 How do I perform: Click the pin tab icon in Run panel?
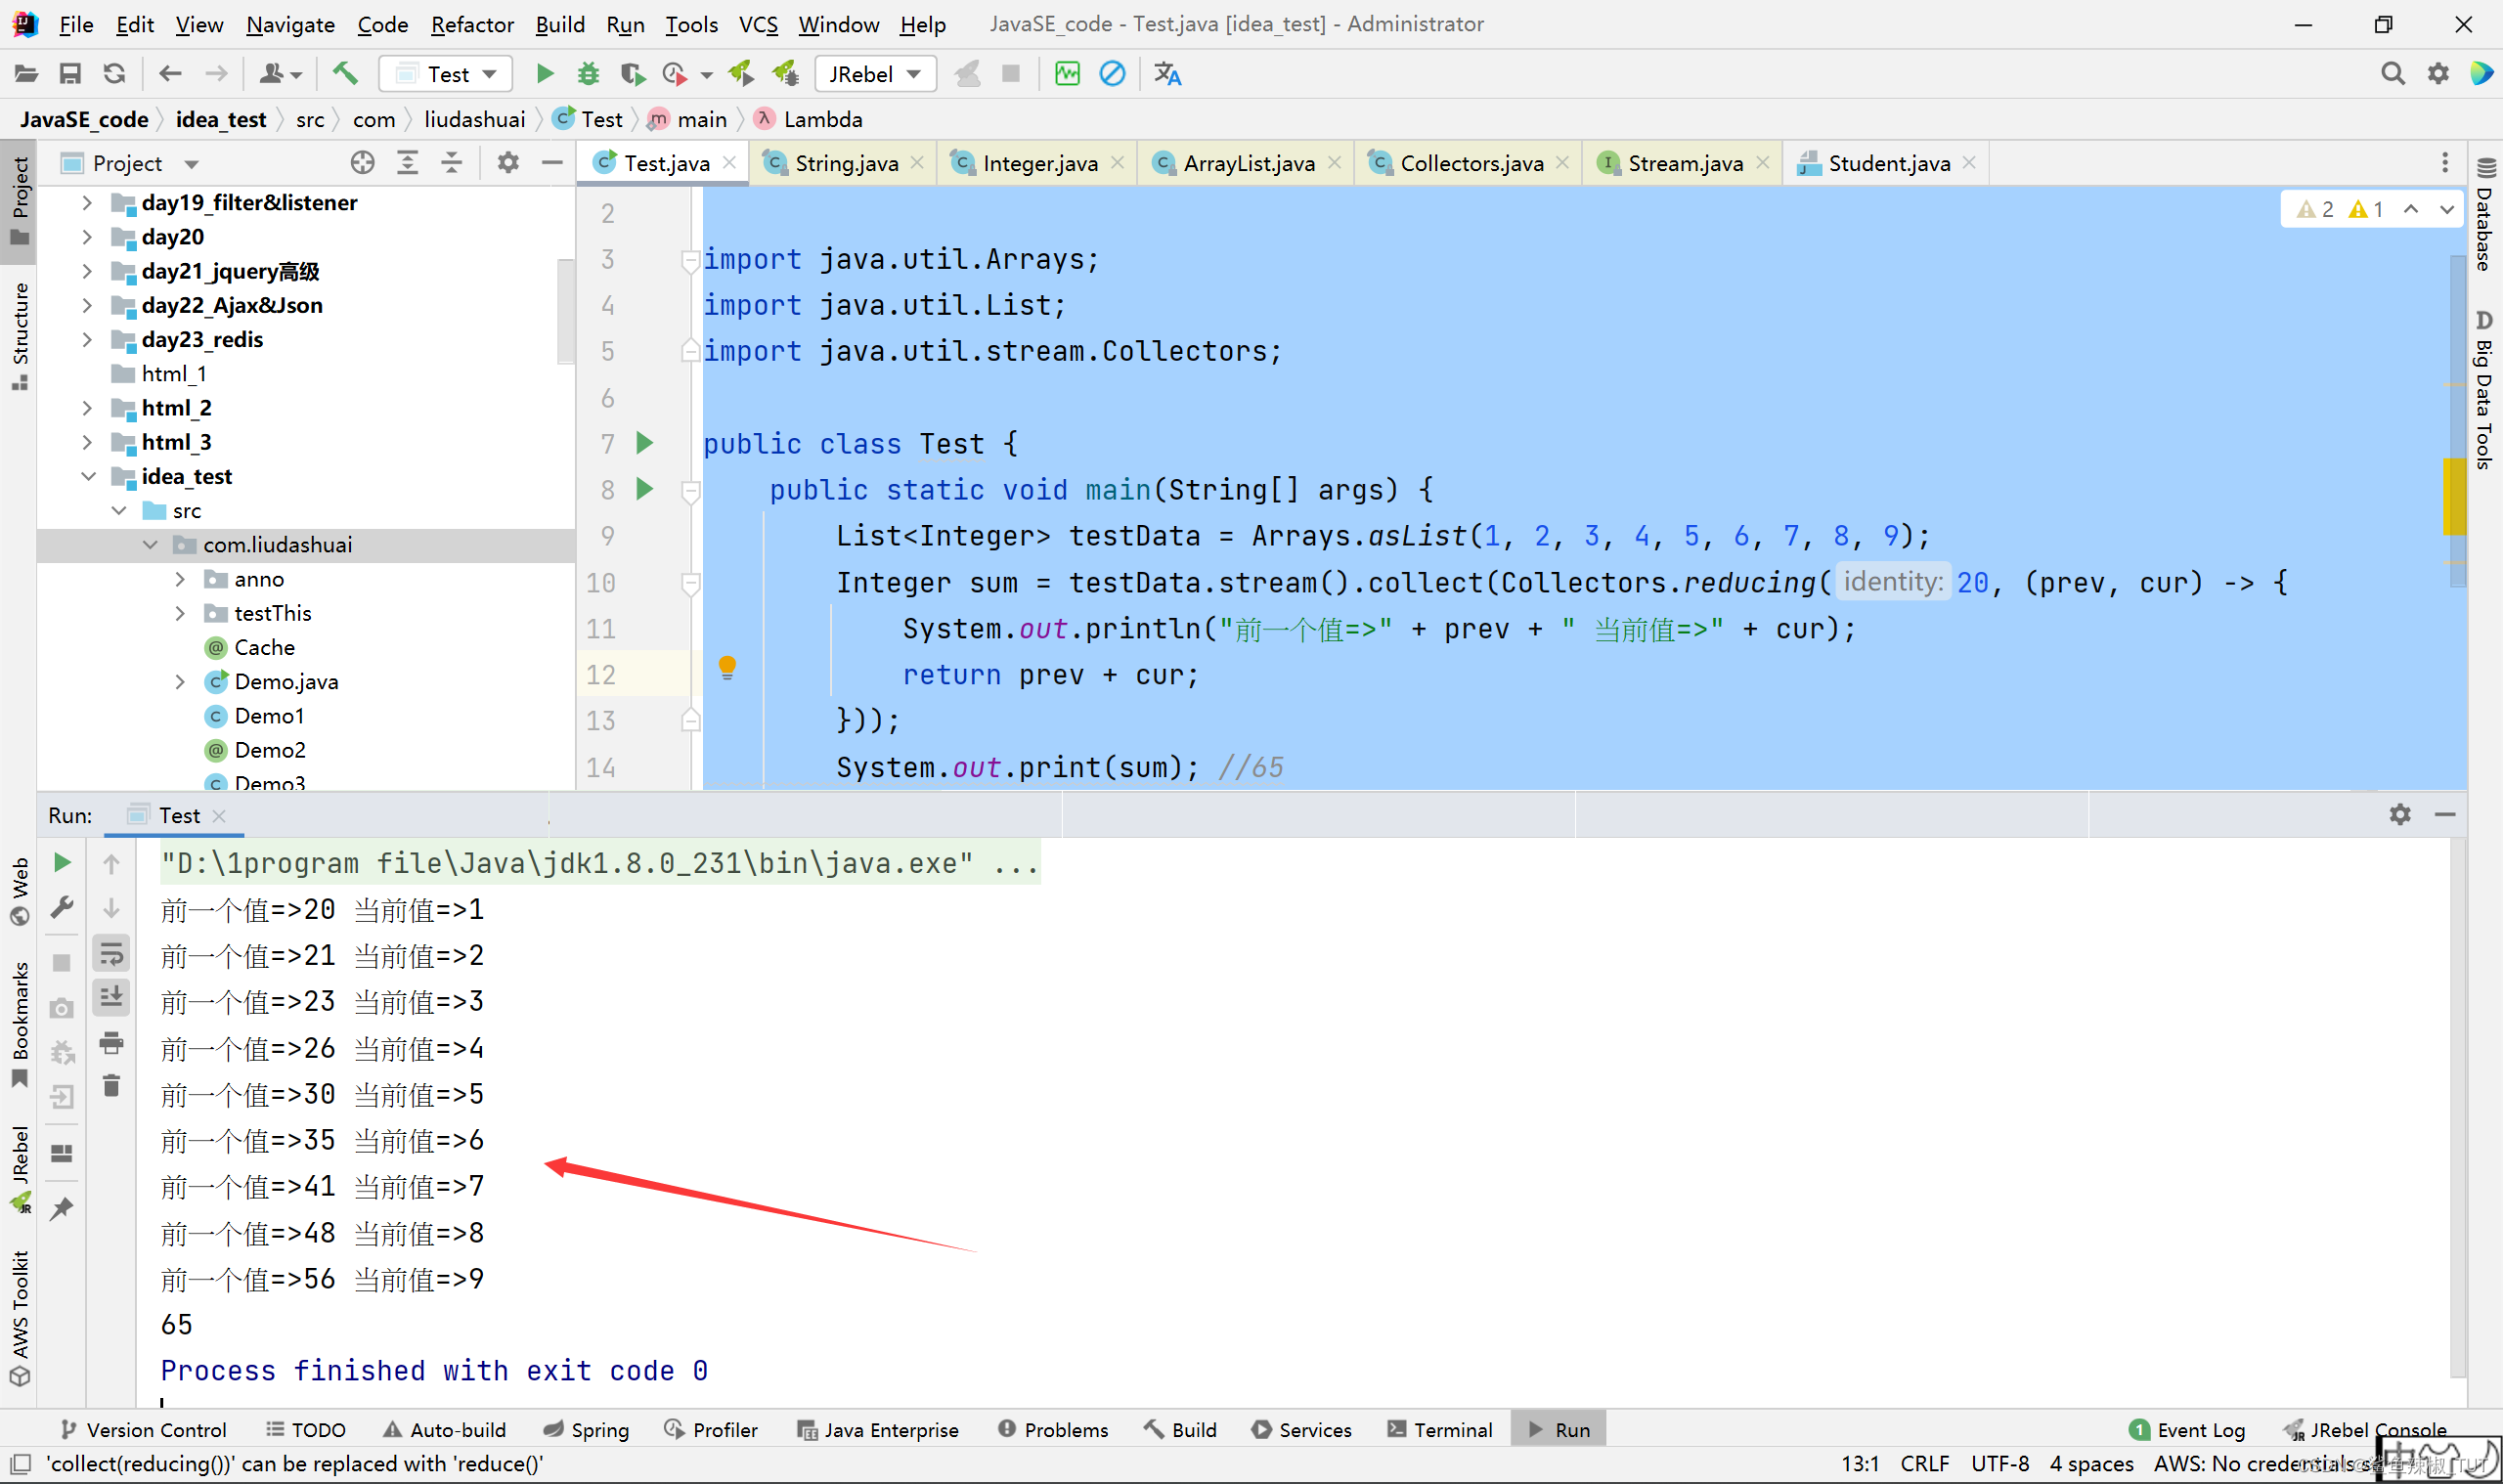(62, 1208)
